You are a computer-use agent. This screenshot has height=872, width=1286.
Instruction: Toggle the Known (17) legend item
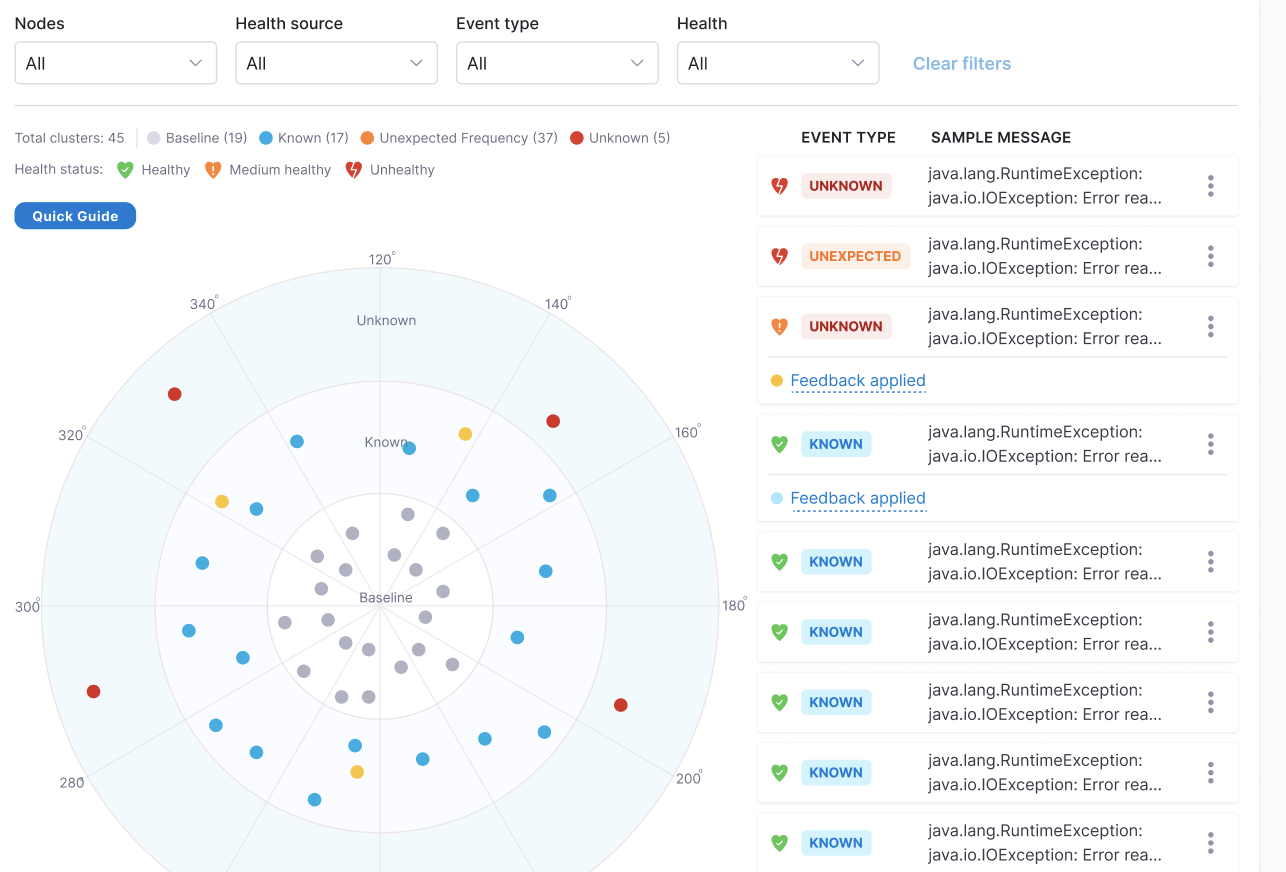(x=304, y=138)
